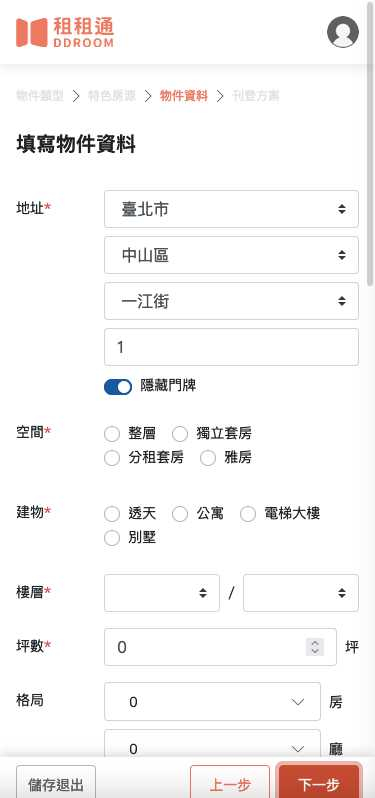Click the 上一步 button
The width and height of the screenshot is (375, 798).
coord(230,784)
